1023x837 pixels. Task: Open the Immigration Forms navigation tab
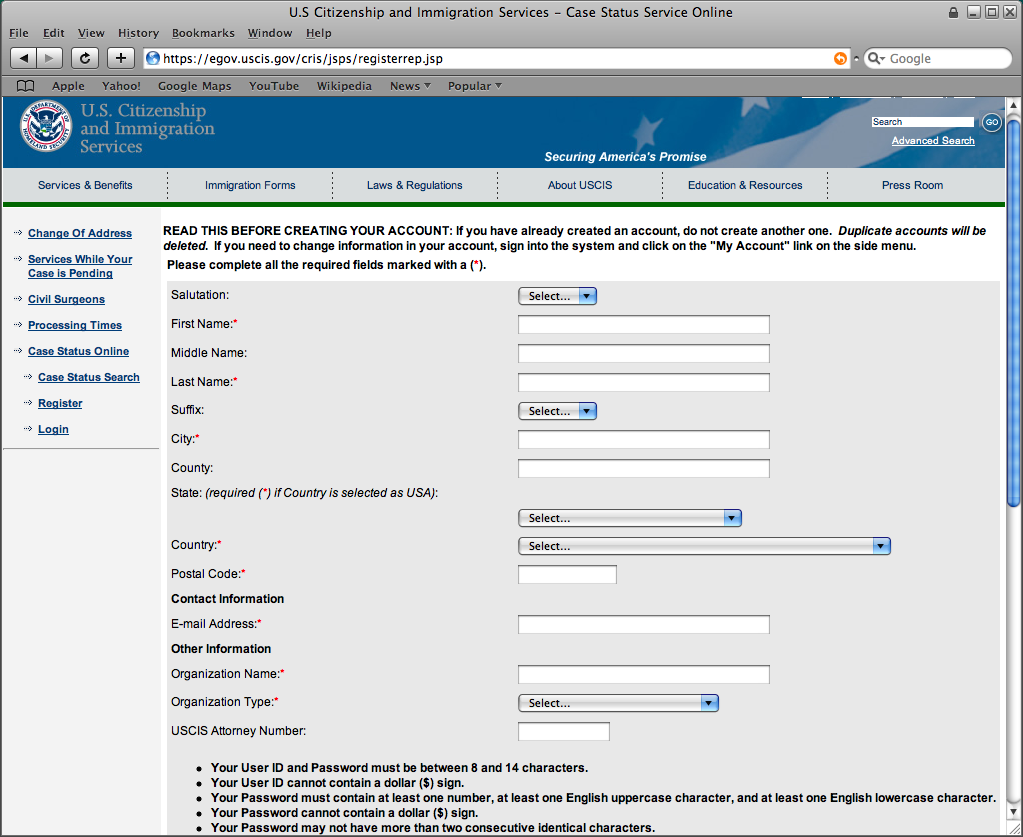point(250,185)
